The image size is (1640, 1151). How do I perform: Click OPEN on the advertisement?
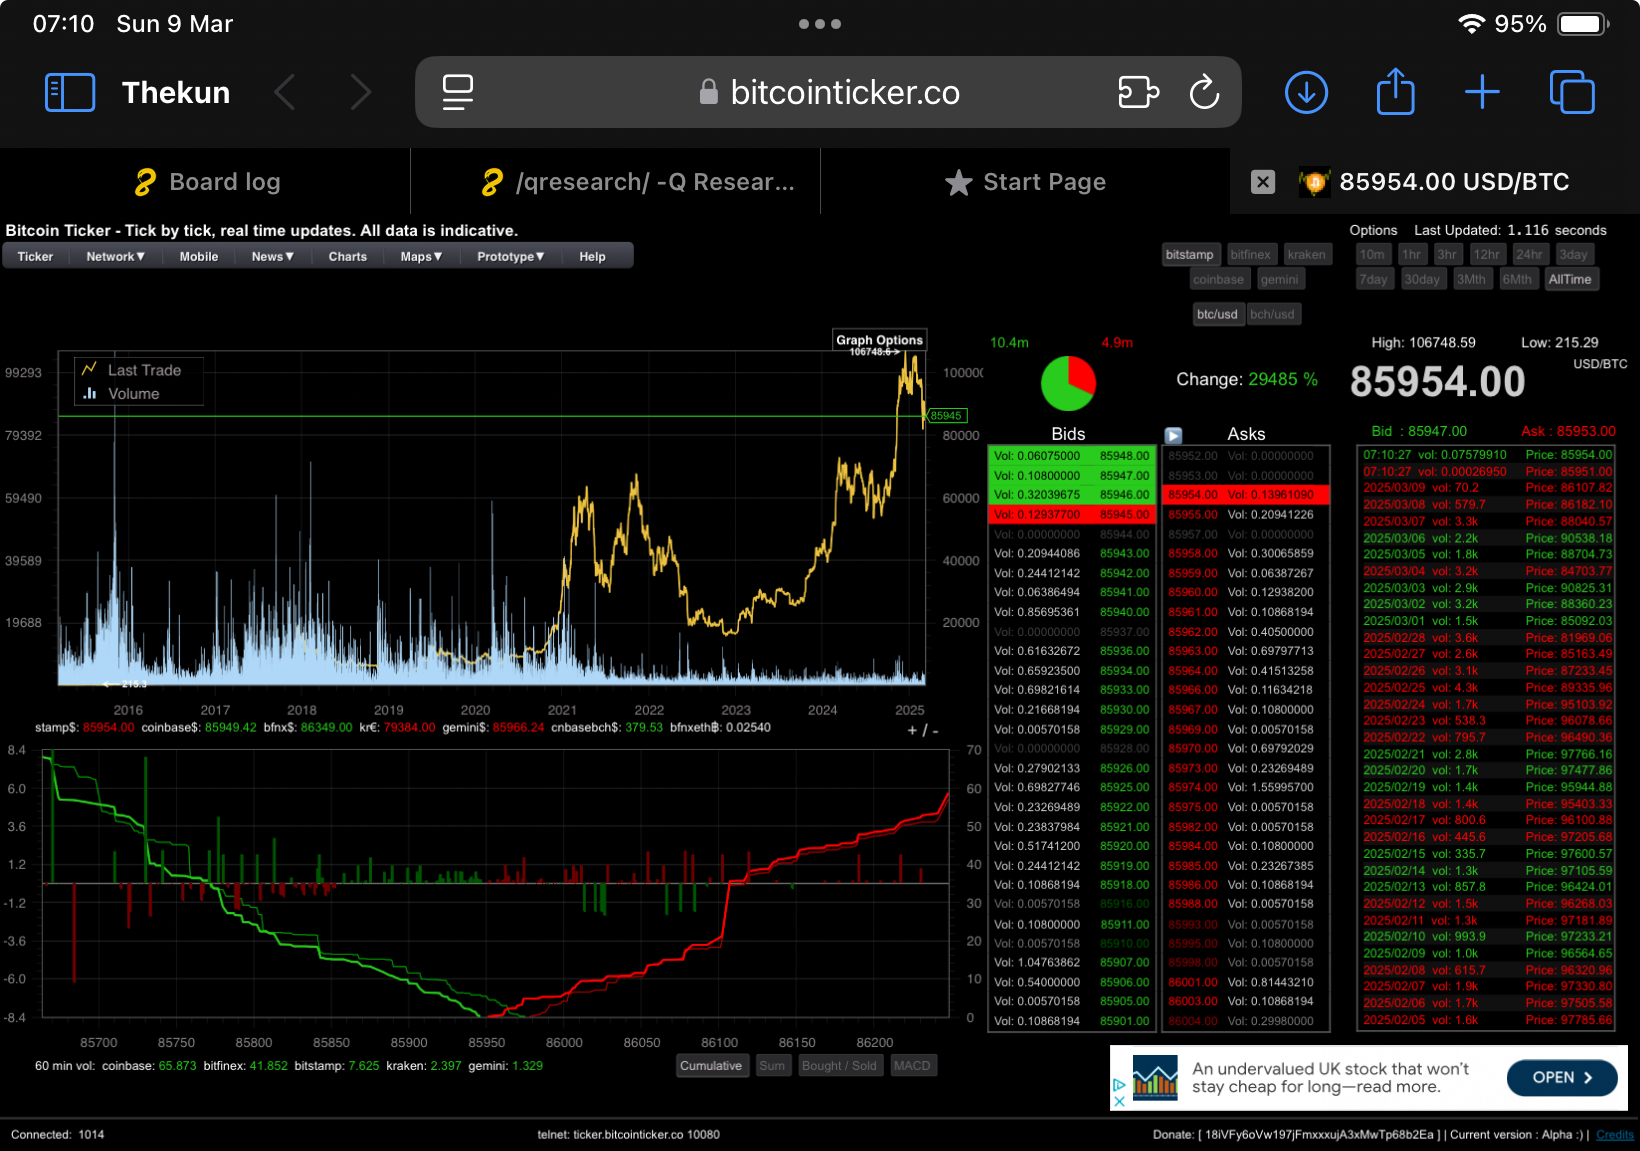[1561, 1077]
